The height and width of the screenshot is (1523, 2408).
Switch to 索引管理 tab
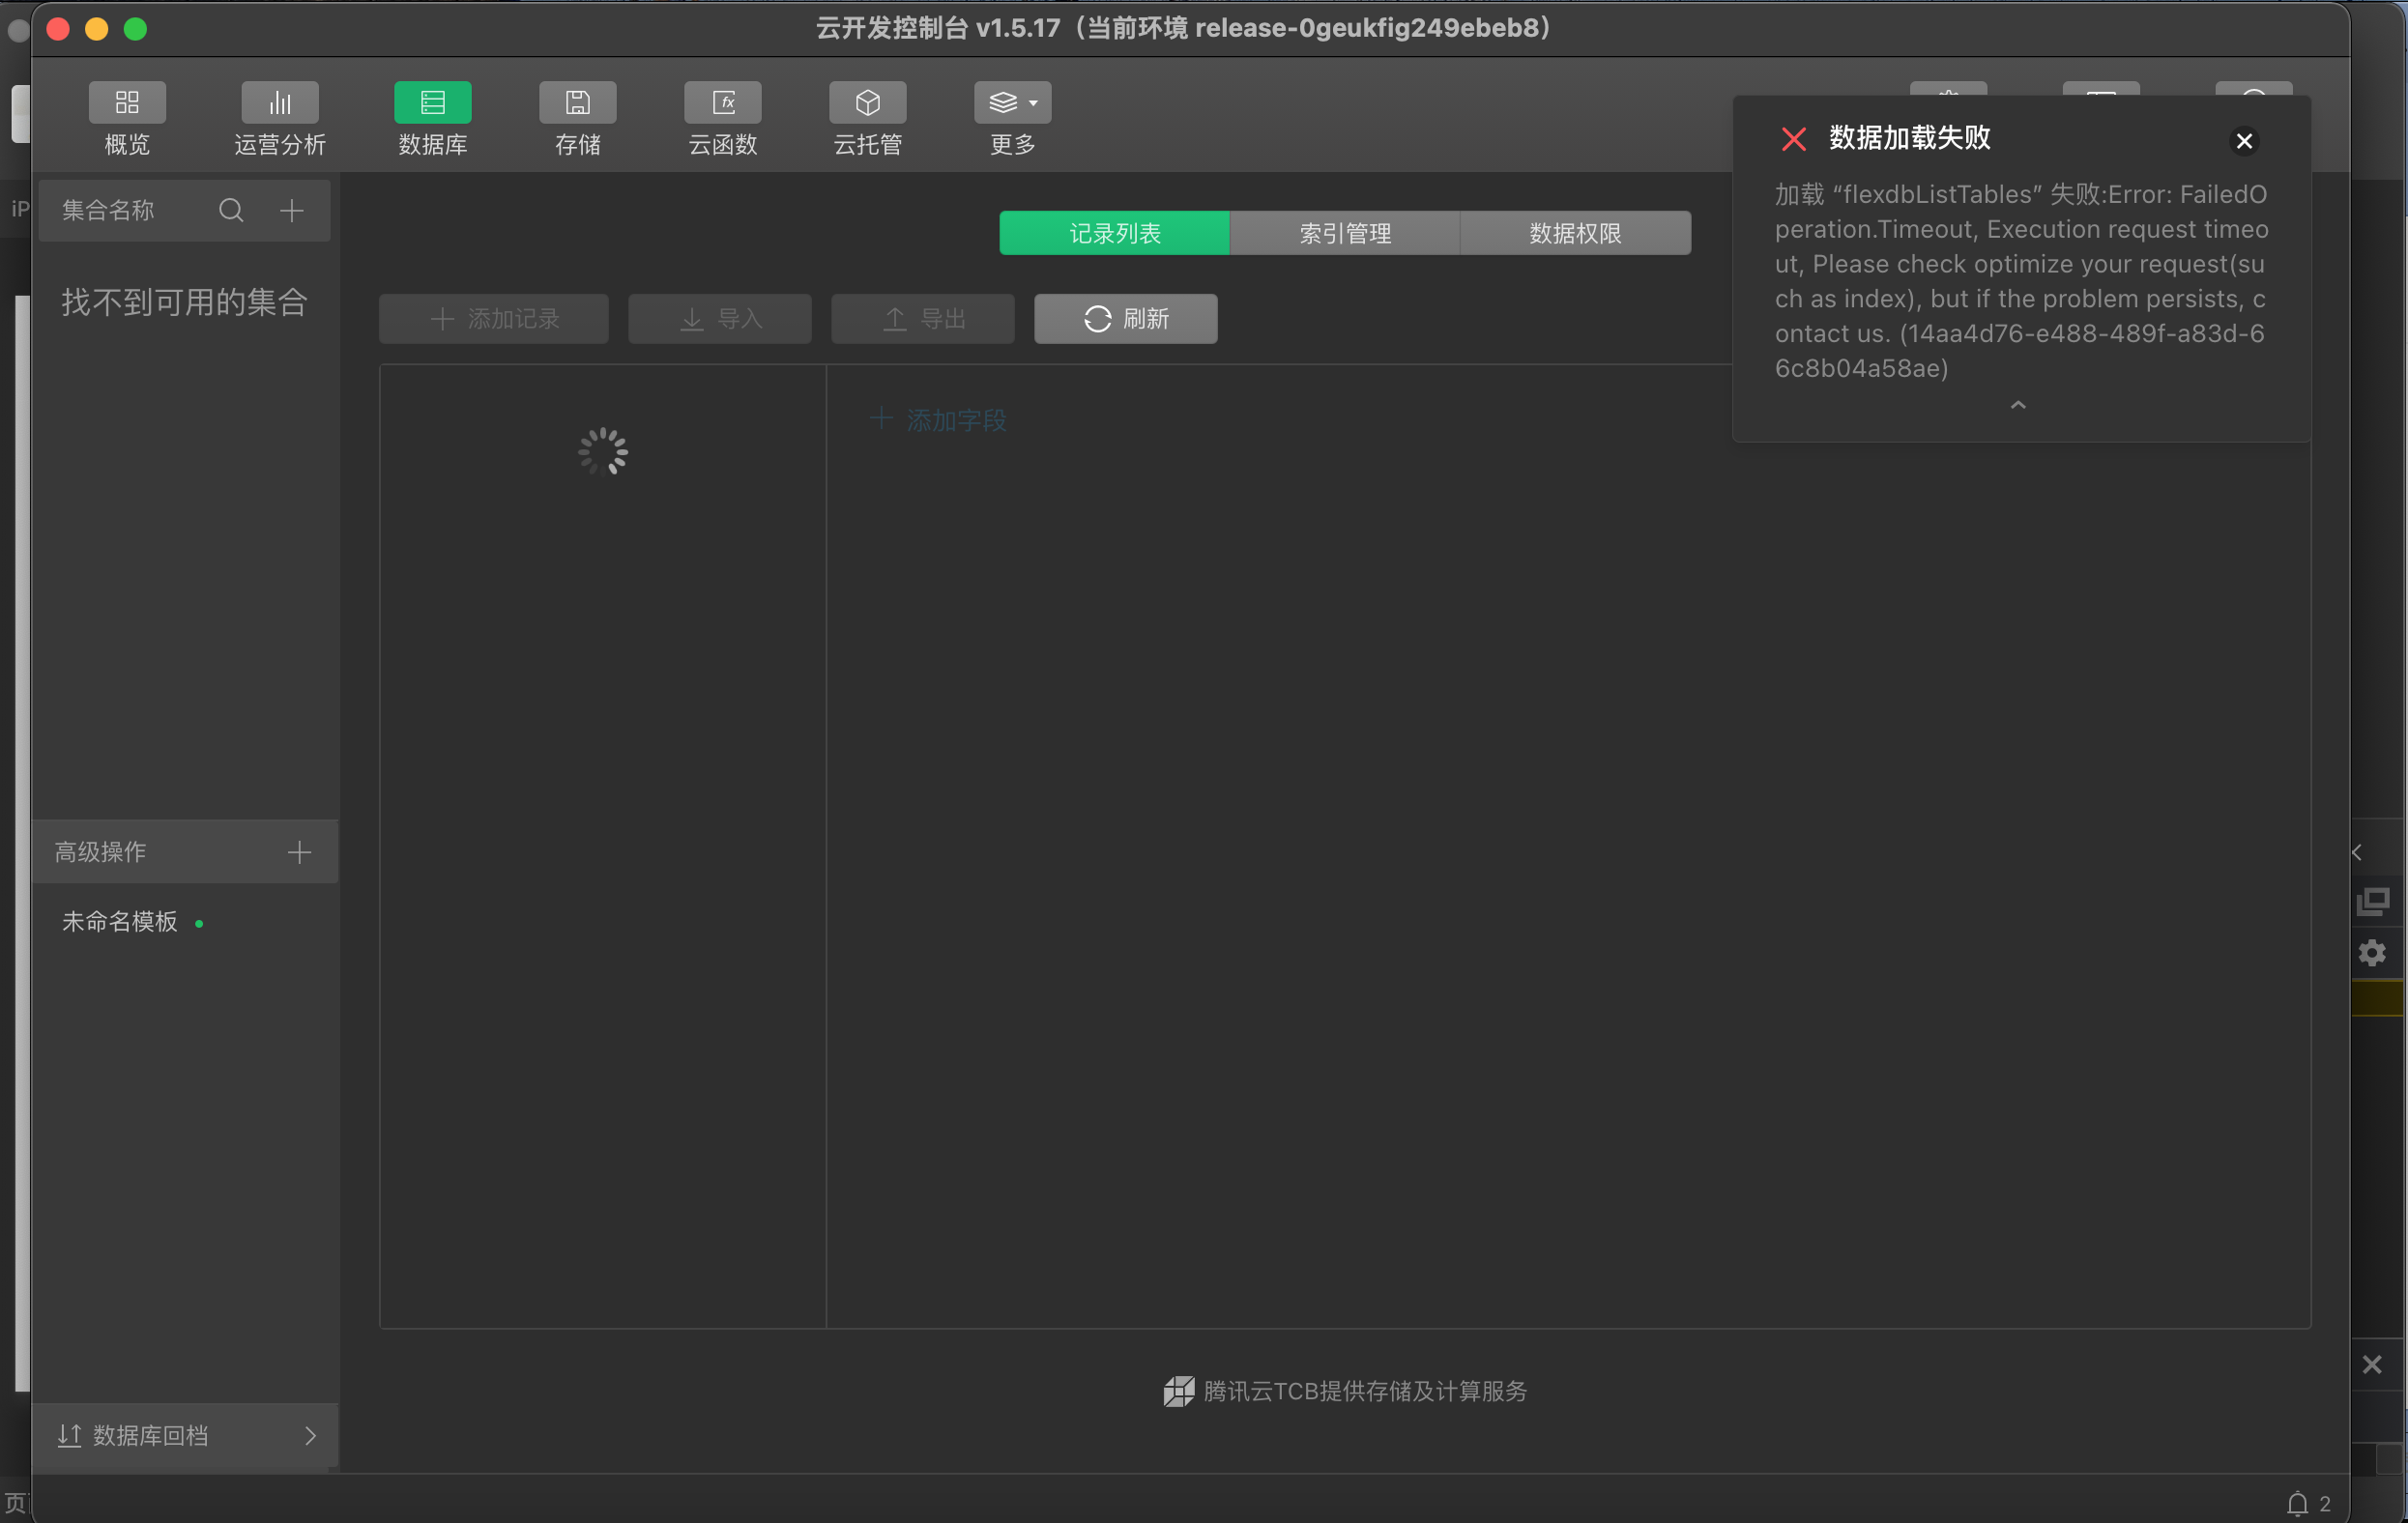click(x=1344, y=233)
